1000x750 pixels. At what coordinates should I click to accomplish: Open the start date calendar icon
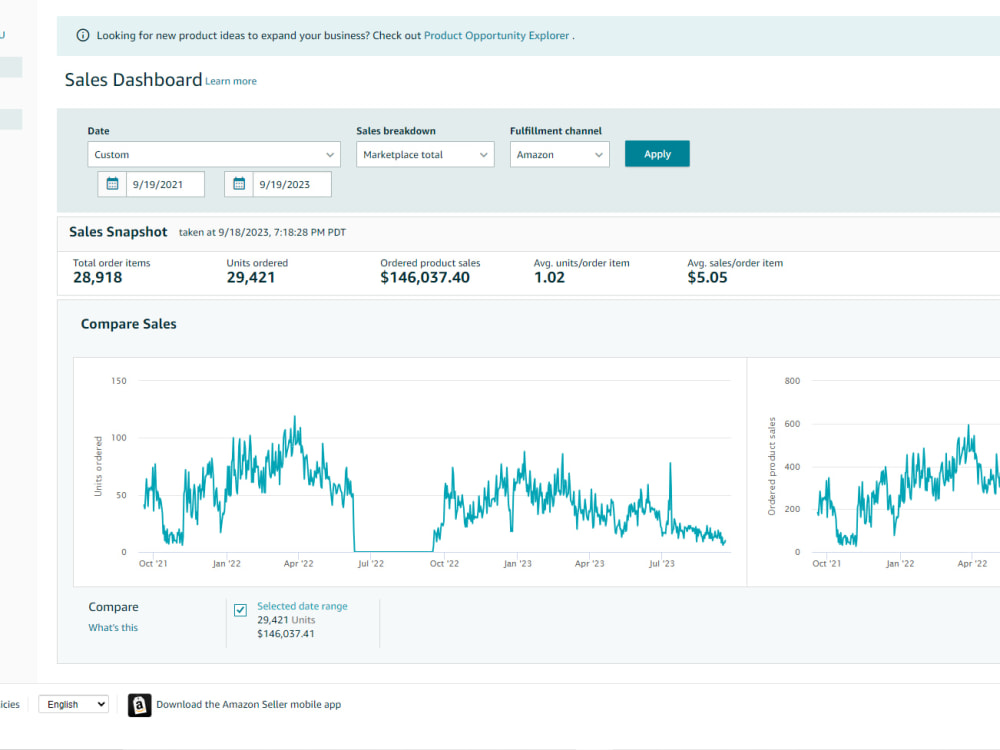112,184
